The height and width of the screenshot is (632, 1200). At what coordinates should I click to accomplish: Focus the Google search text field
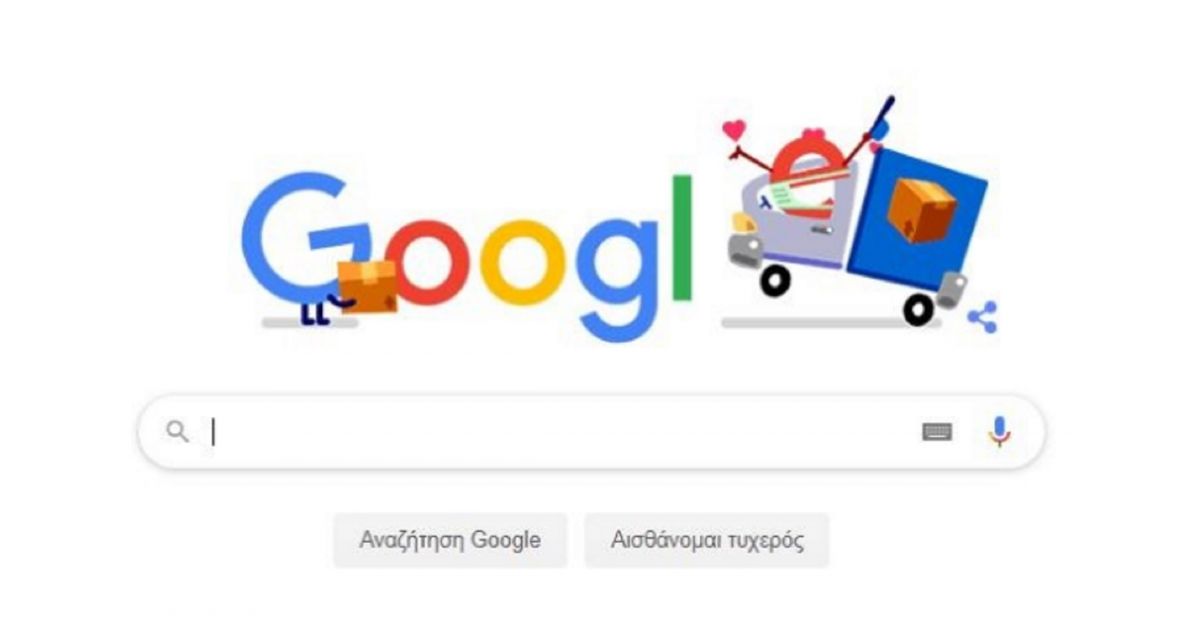[591, 432]
